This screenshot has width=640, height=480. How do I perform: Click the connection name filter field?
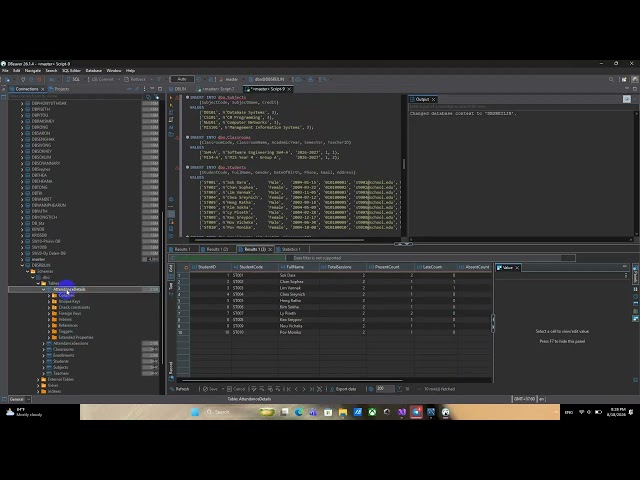coord(76,96)
